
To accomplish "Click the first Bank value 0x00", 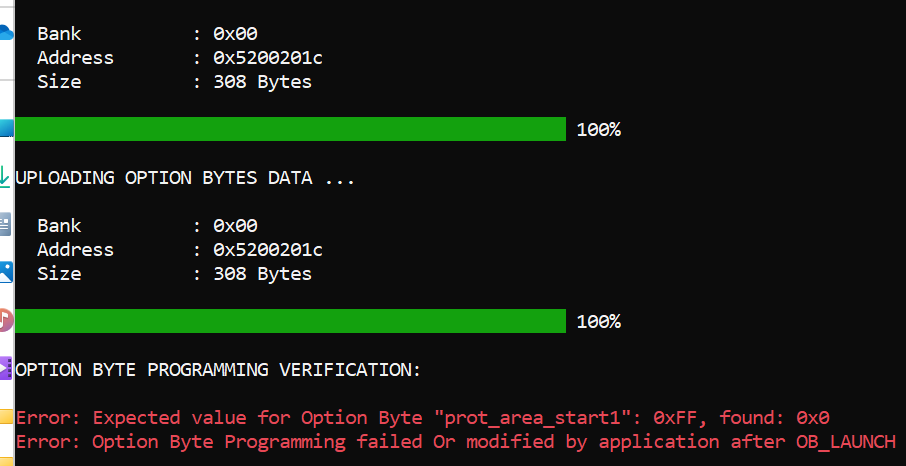I will point(234,34).
